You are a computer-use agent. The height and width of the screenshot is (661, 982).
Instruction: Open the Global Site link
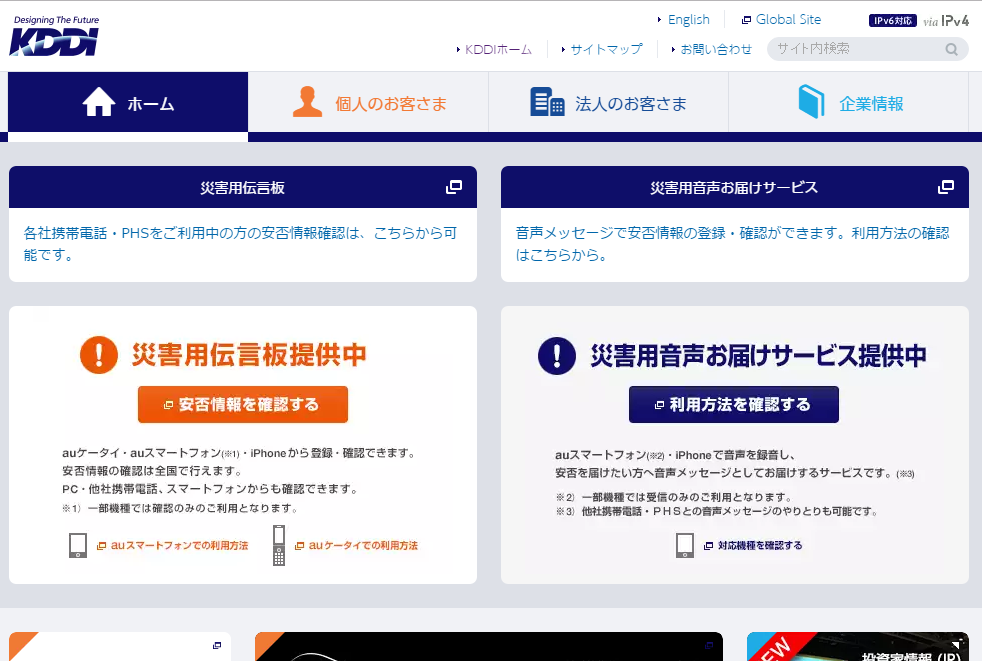click(x=788, y=19)
